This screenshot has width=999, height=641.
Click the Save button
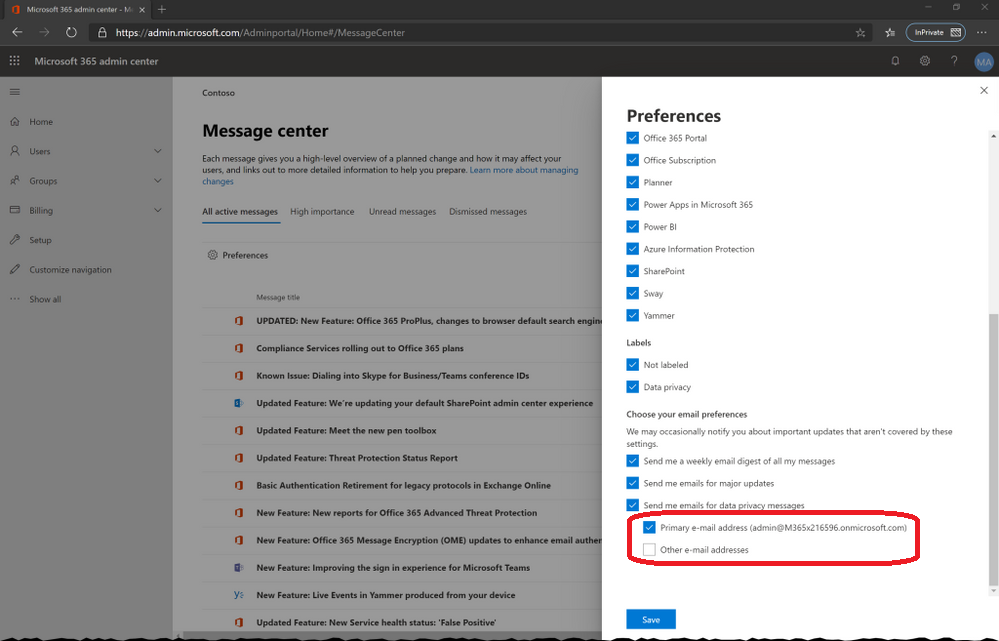[651, 619]
